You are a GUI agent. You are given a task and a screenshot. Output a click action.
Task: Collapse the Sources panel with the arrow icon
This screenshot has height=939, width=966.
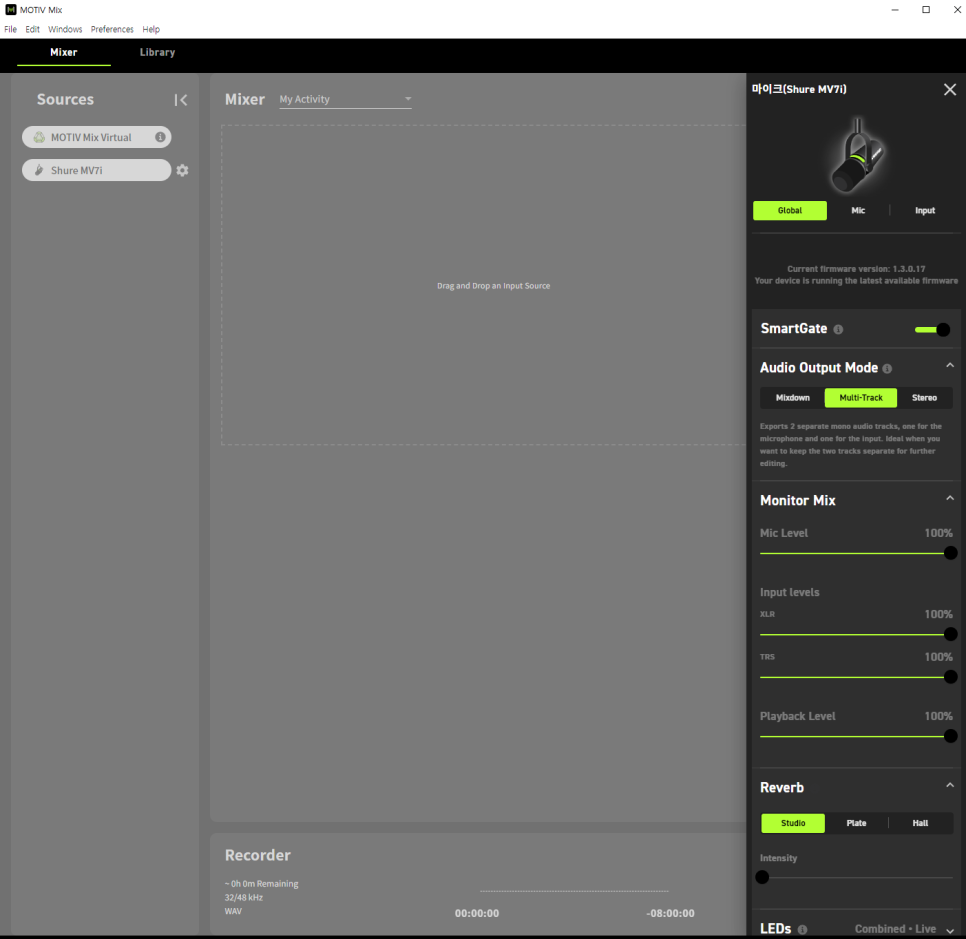click(181, 100)
